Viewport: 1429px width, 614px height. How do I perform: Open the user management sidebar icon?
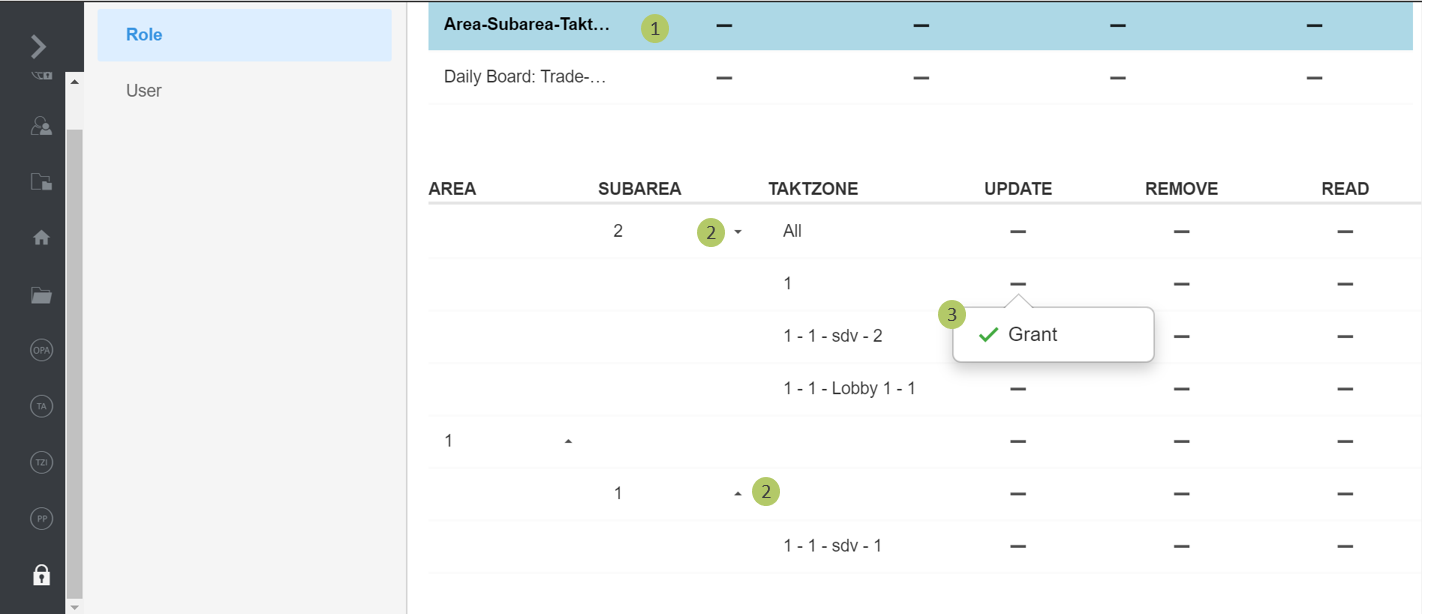click(x=41, y=126)
